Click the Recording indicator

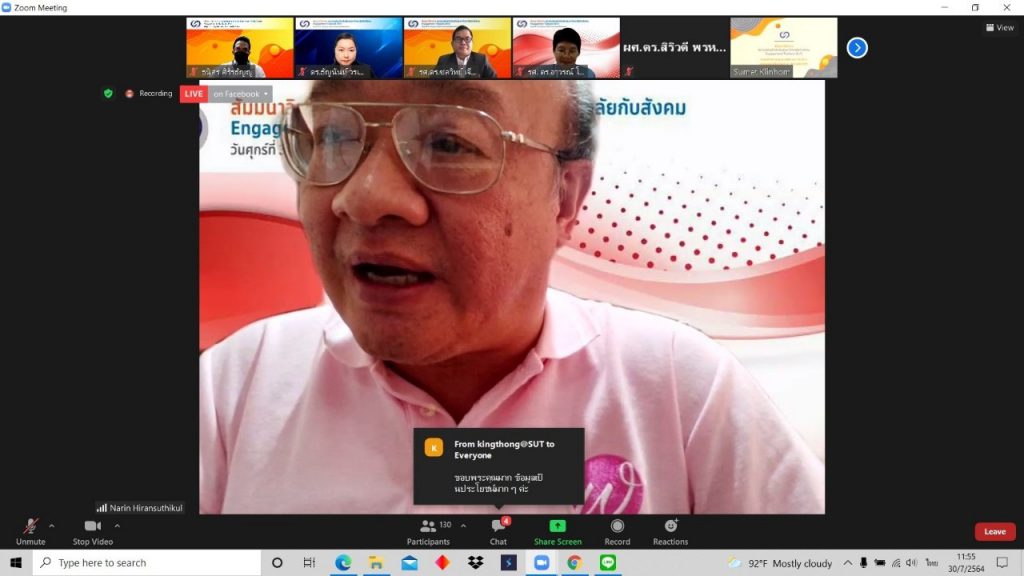point(149,93)
